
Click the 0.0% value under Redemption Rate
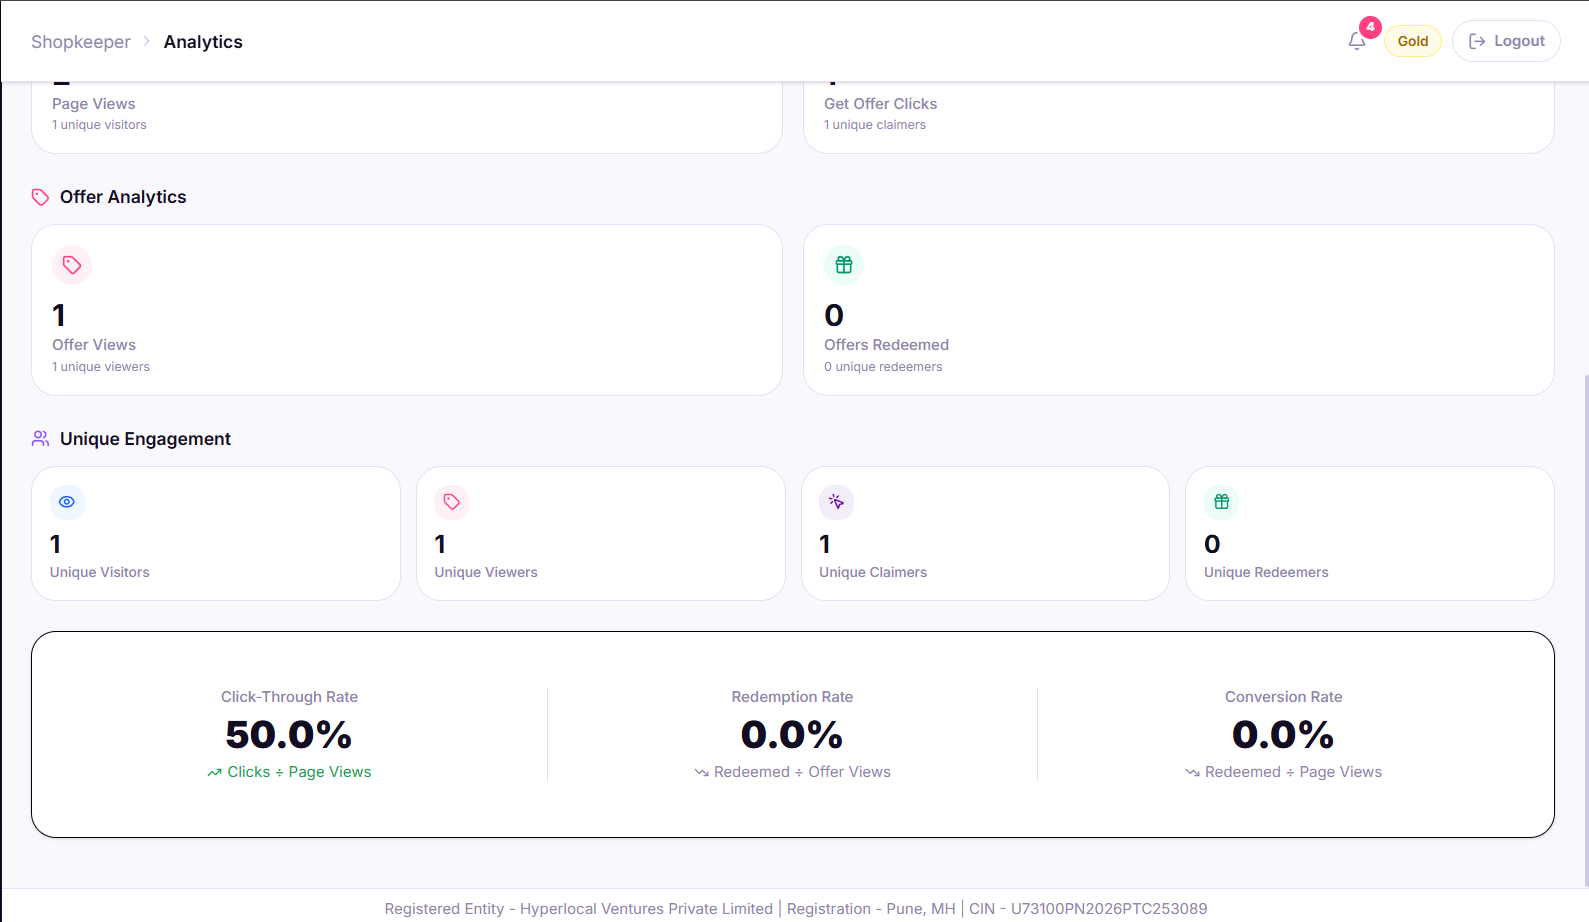(792, 735)
